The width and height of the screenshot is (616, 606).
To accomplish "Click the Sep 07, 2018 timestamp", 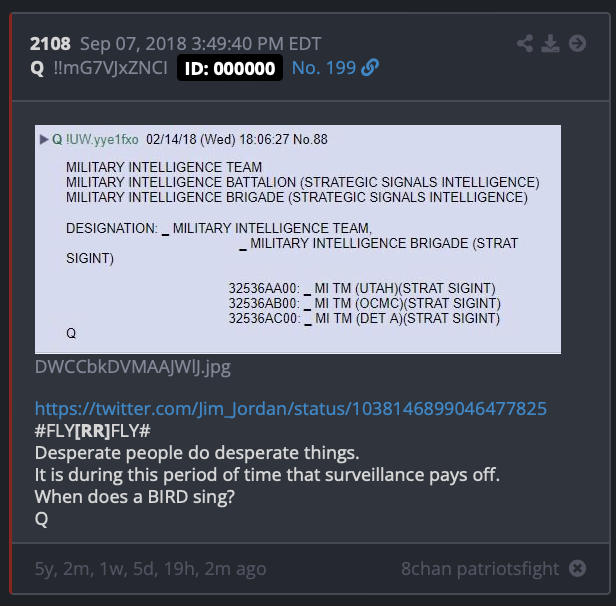I will (x=201, y=44).
